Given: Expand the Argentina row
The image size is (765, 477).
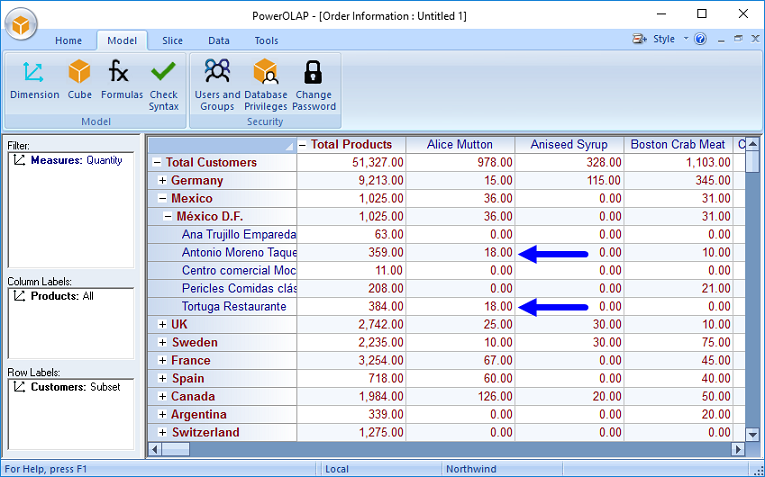Looking at the screenshot, I should click(x=162, y=415).
